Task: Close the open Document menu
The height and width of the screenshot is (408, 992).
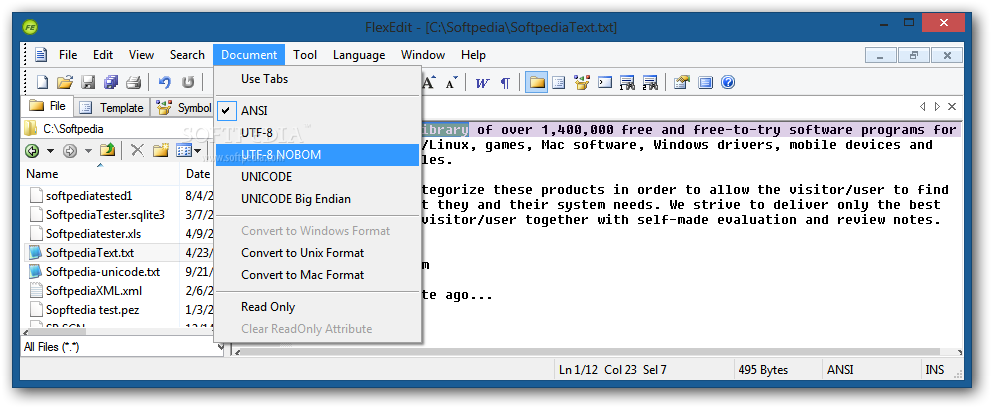Action: (249, 55)
